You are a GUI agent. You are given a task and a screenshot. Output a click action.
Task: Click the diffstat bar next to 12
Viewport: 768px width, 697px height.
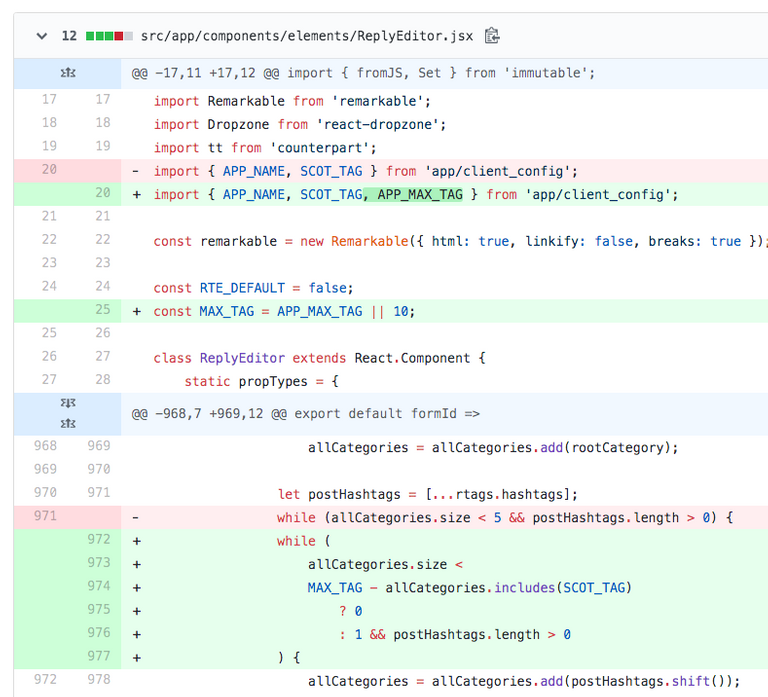pyautogui.click(x=109, y=36)
